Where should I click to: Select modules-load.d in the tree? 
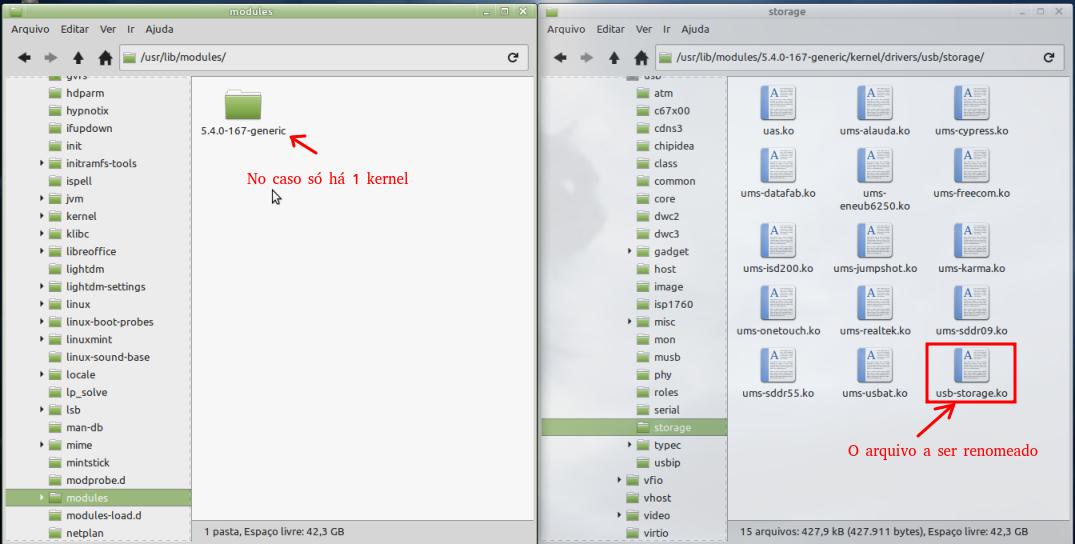pos(104,515)
